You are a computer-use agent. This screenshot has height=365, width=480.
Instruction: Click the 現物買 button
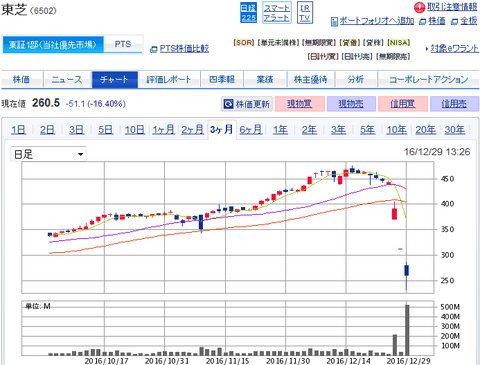tap(300, 104)
